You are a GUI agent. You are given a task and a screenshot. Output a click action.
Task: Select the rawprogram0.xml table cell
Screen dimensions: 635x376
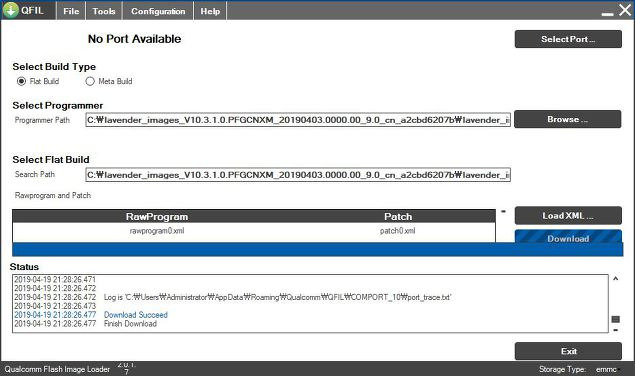click(x=157, y=231)
